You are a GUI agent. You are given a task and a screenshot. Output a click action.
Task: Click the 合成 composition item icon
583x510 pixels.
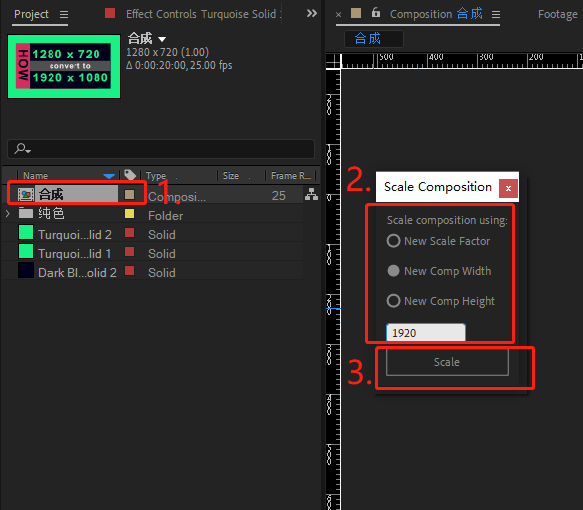click(x=26, y=194)
